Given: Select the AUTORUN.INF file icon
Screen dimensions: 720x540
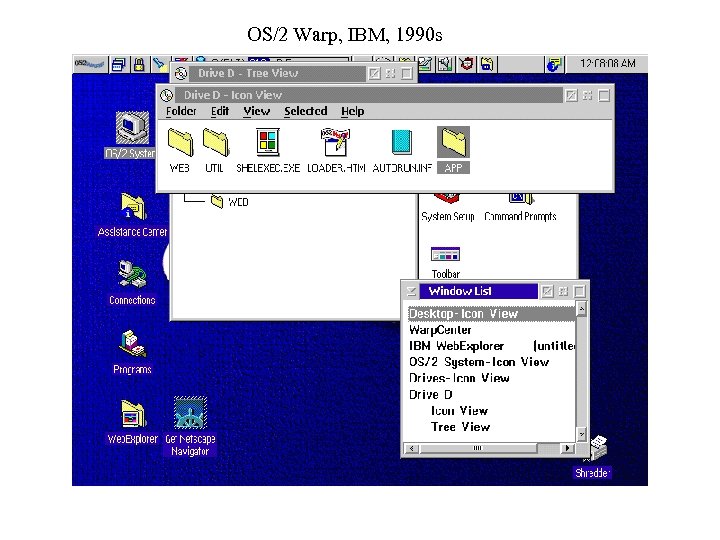Looking at the screenshot, I should [402, 150].
